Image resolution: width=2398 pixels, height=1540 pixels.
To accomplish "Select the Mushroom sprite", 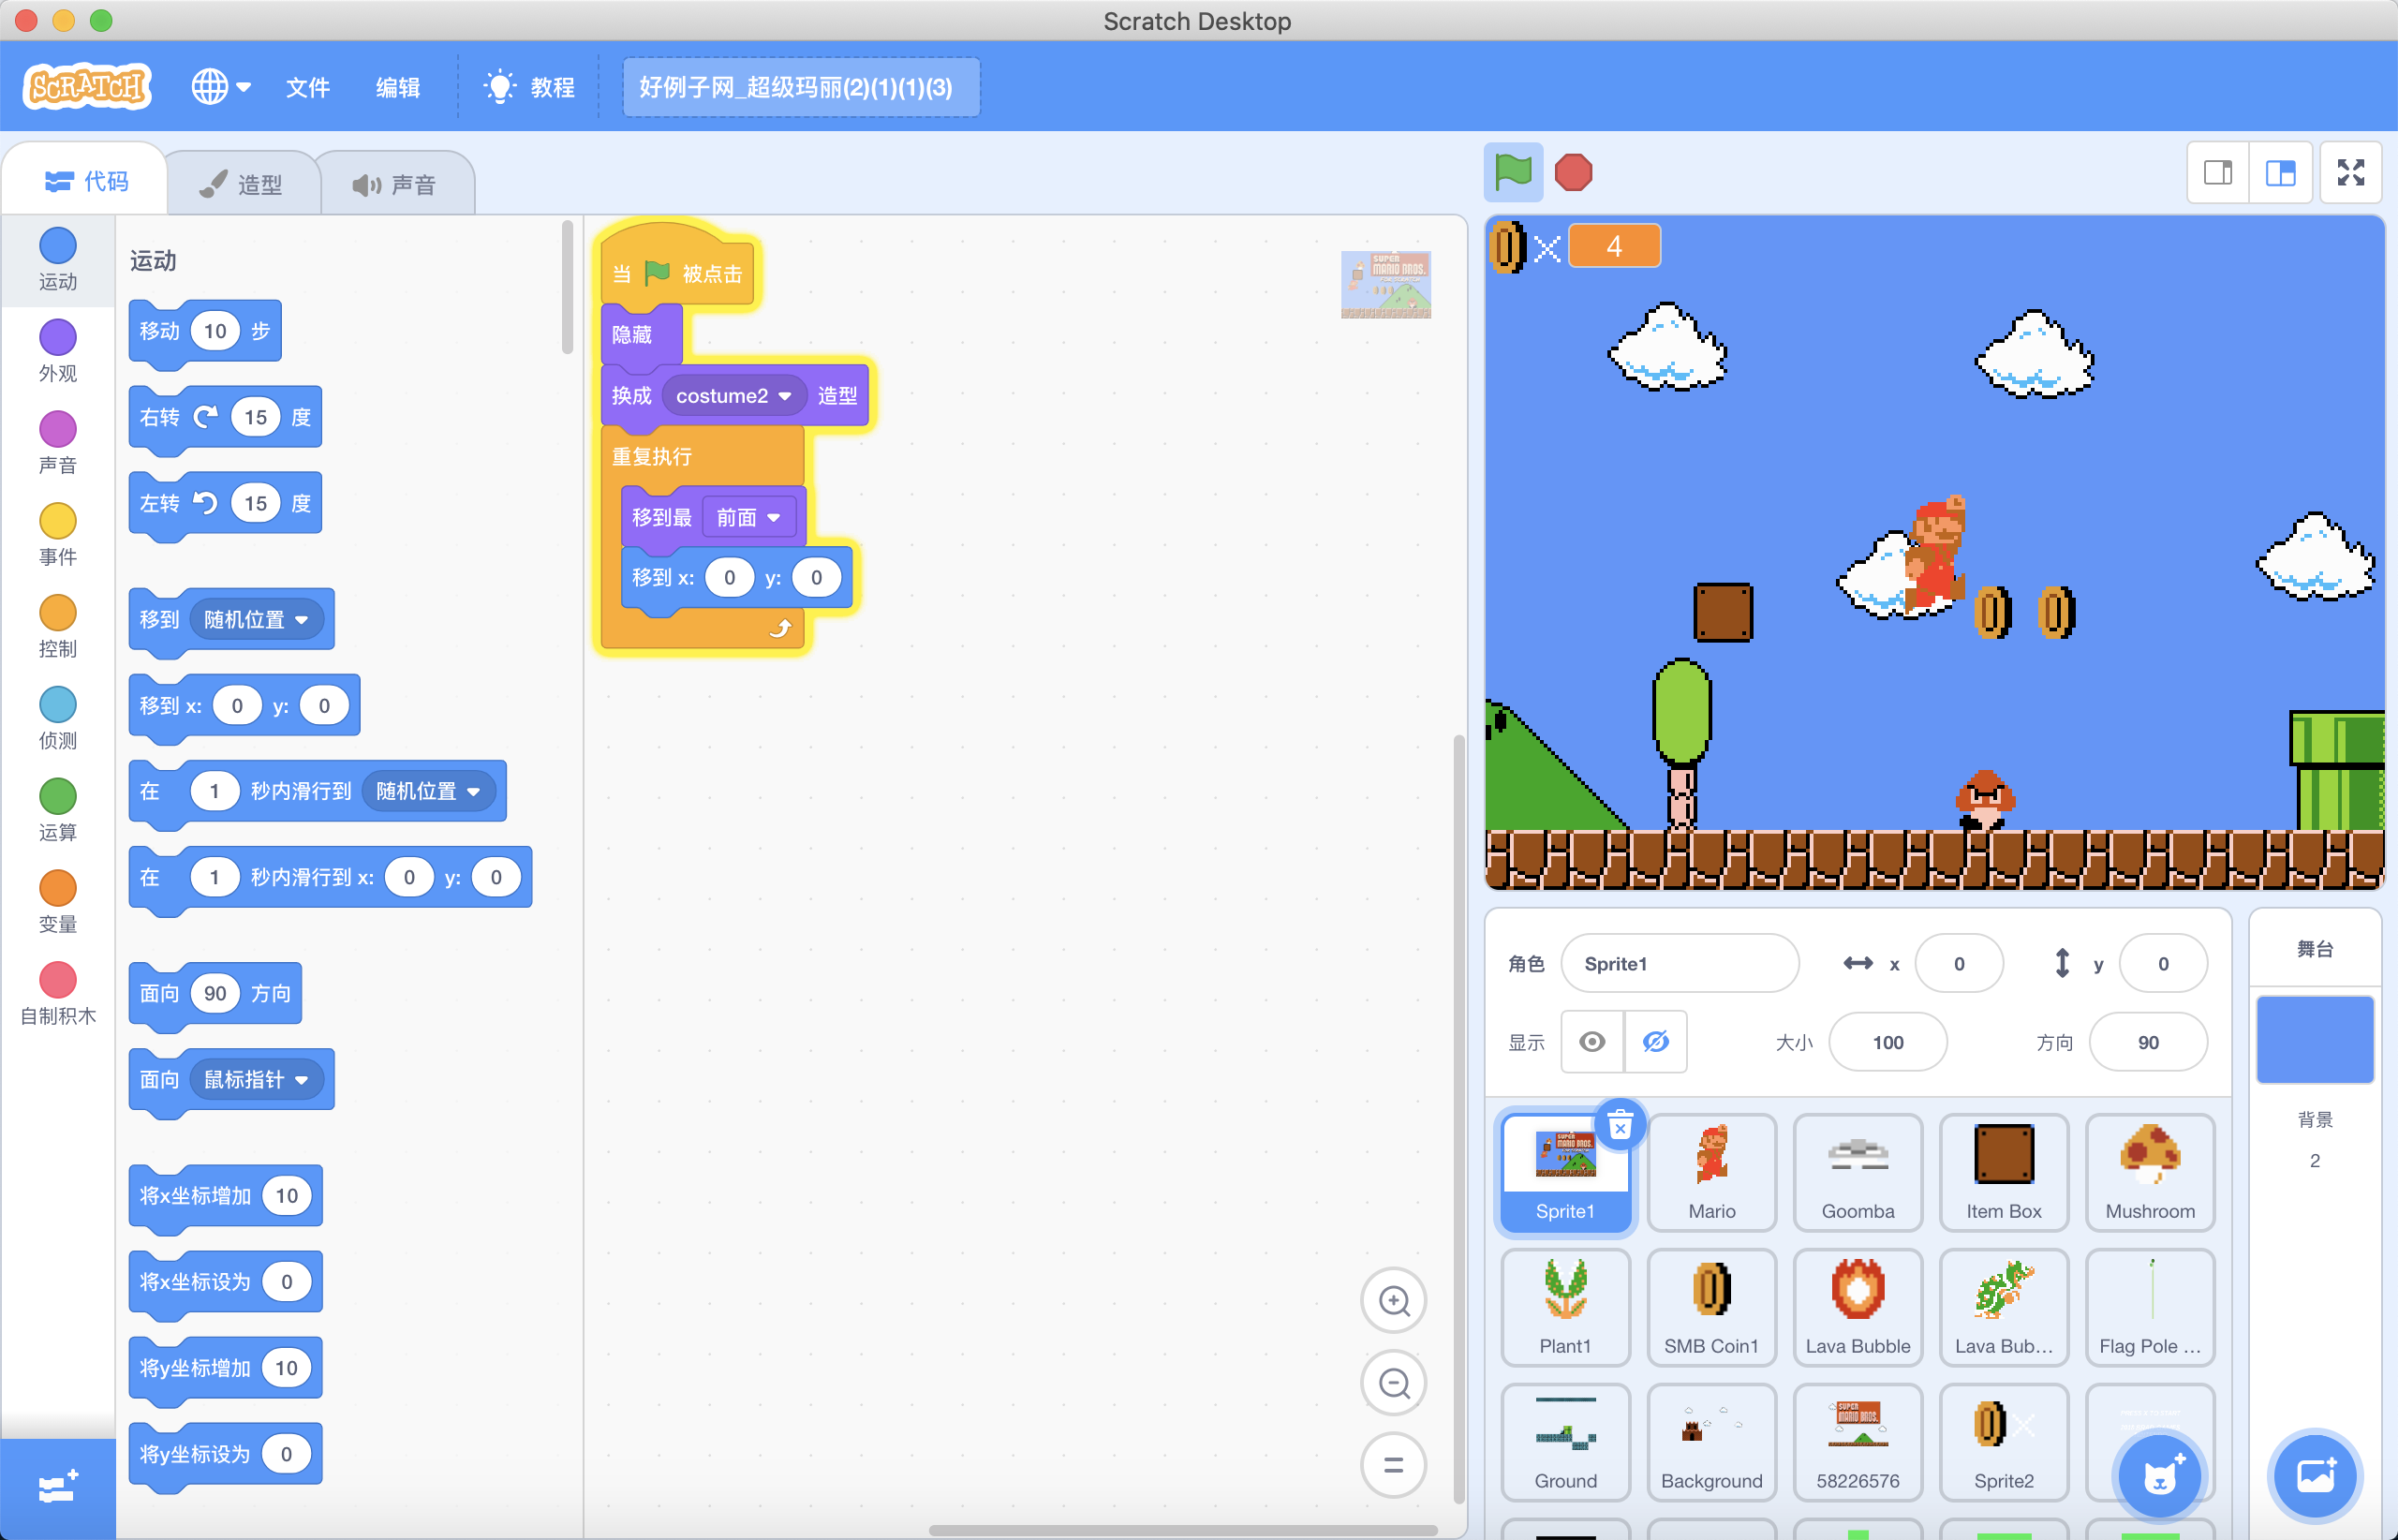I will (x=2149, y=1172).
